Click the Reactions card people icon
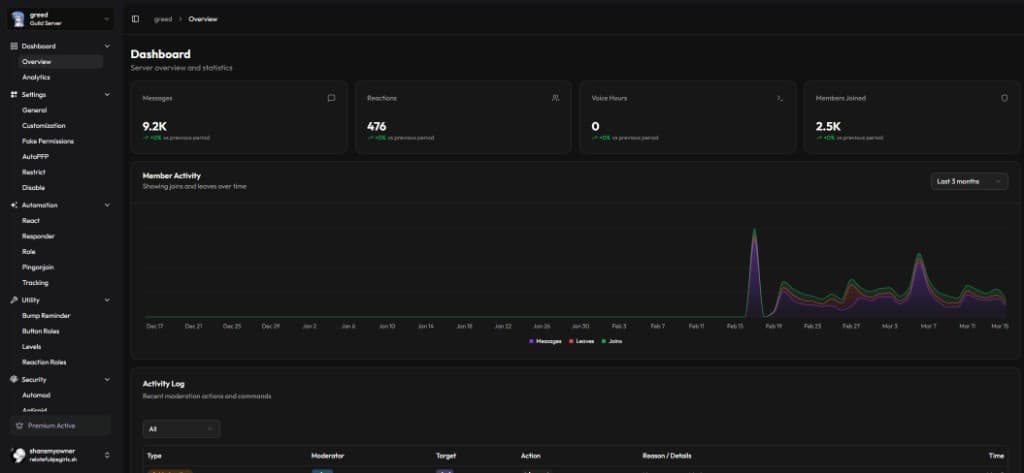The height and width of the screenshot is (473, 1024). tap(555, 98)
